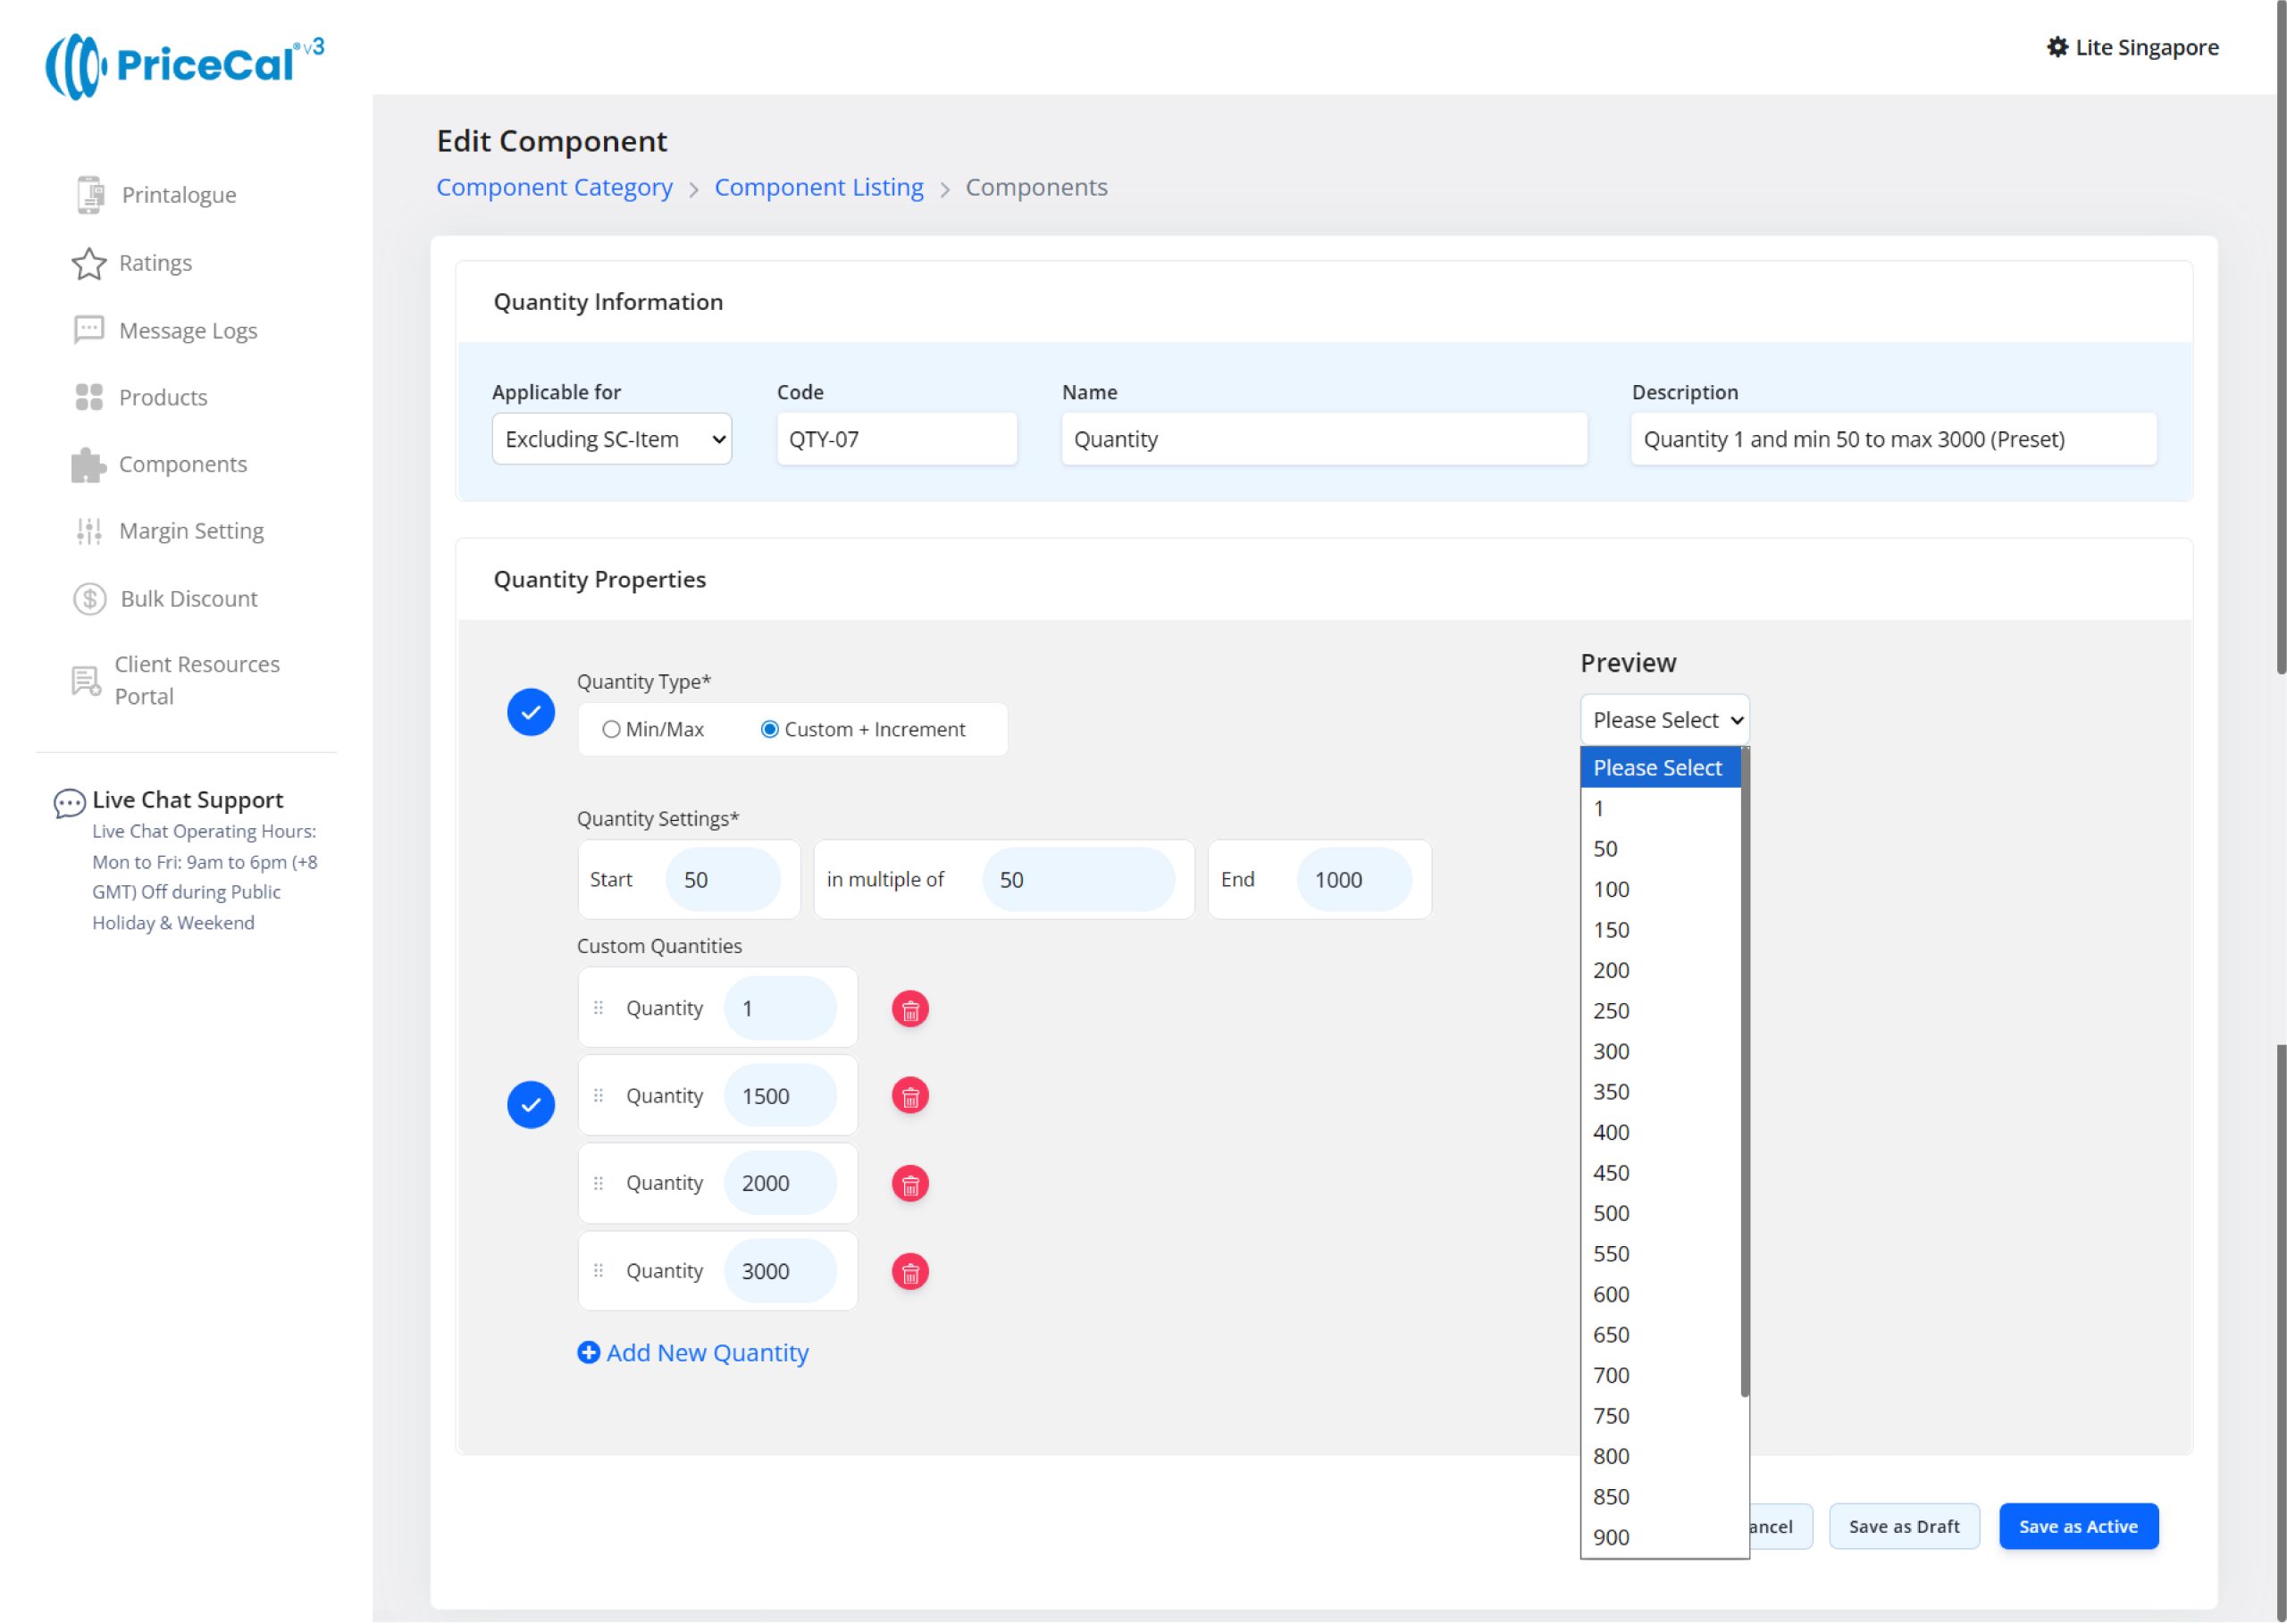Open Margin Setting in the sidebar
This screenshot has height=1624, width=2287.
(191, 531)
